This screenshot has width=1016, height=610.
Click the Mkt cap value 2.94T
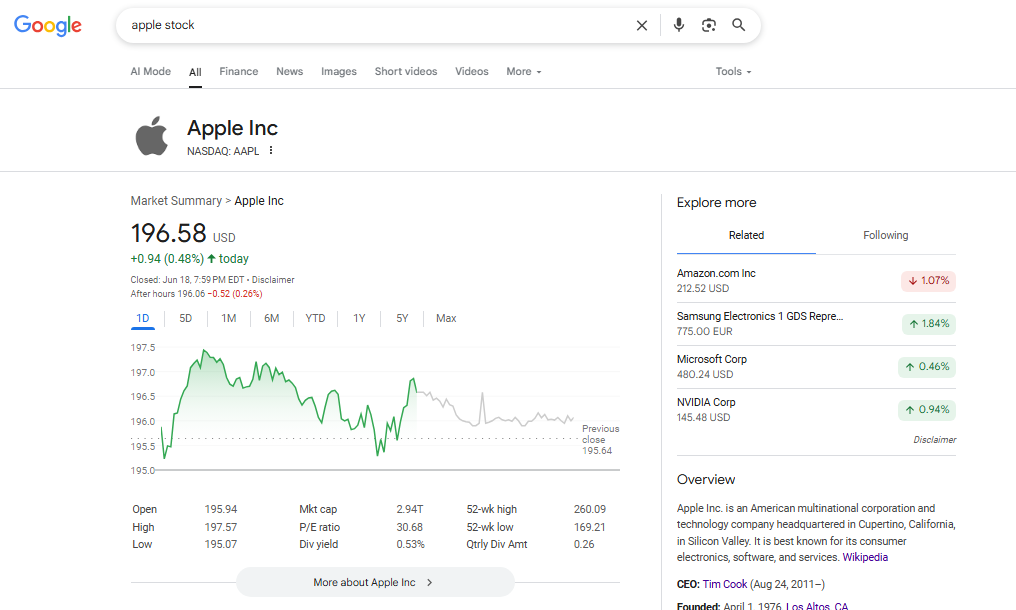click(x=410, y=510)
